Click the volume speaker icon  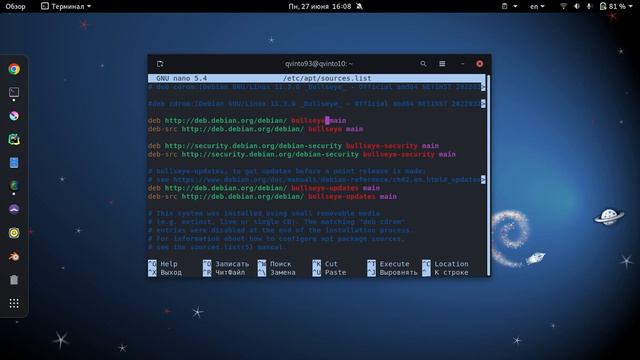[x=577, y=6]
